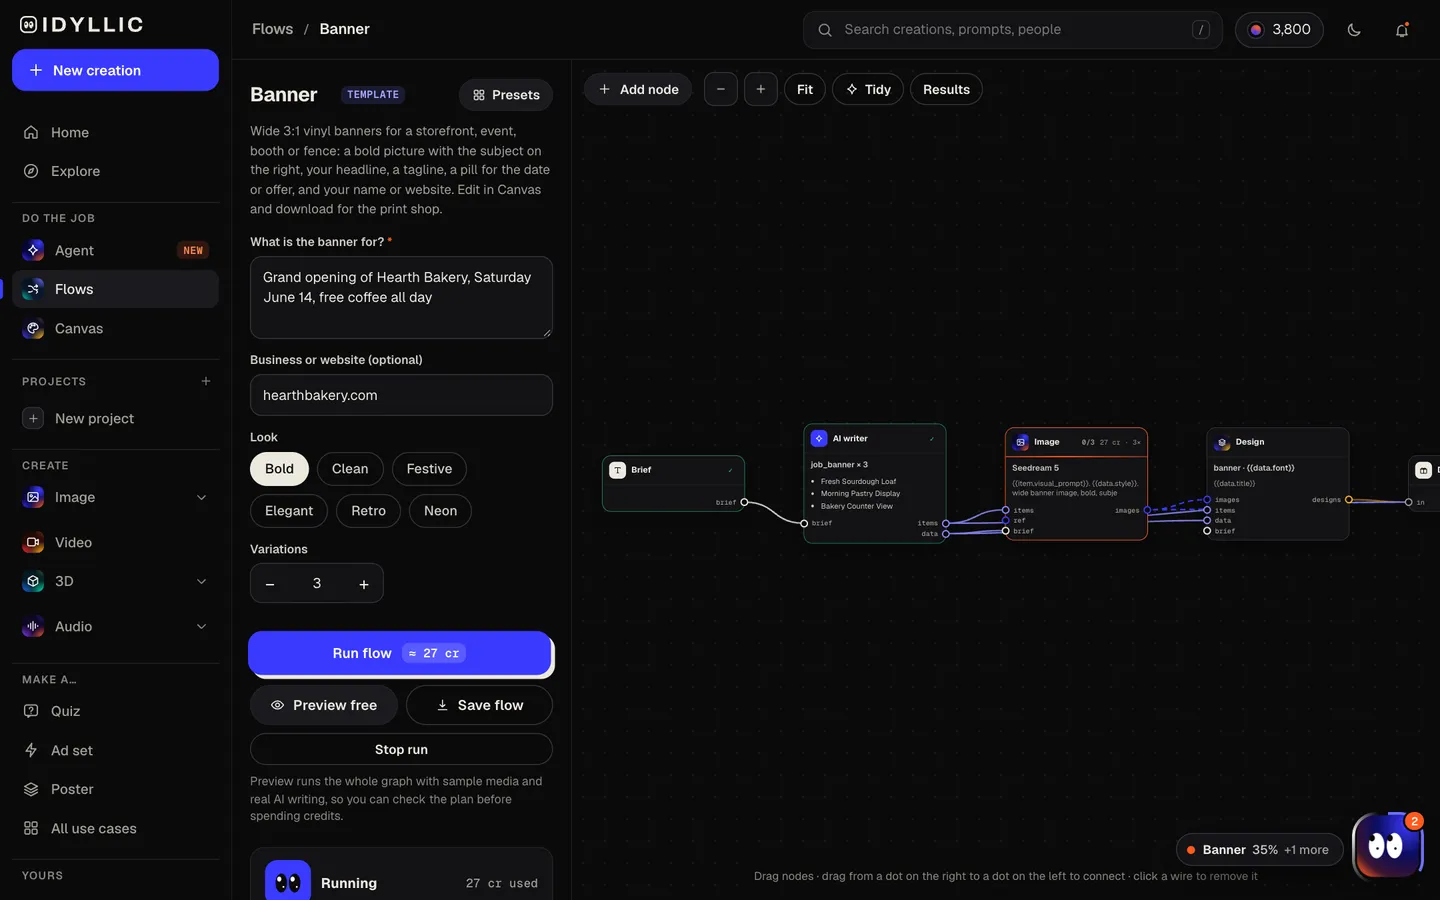Open the notifications bell
This screenshot has height=900, width=1440.
pos(1402,30)
